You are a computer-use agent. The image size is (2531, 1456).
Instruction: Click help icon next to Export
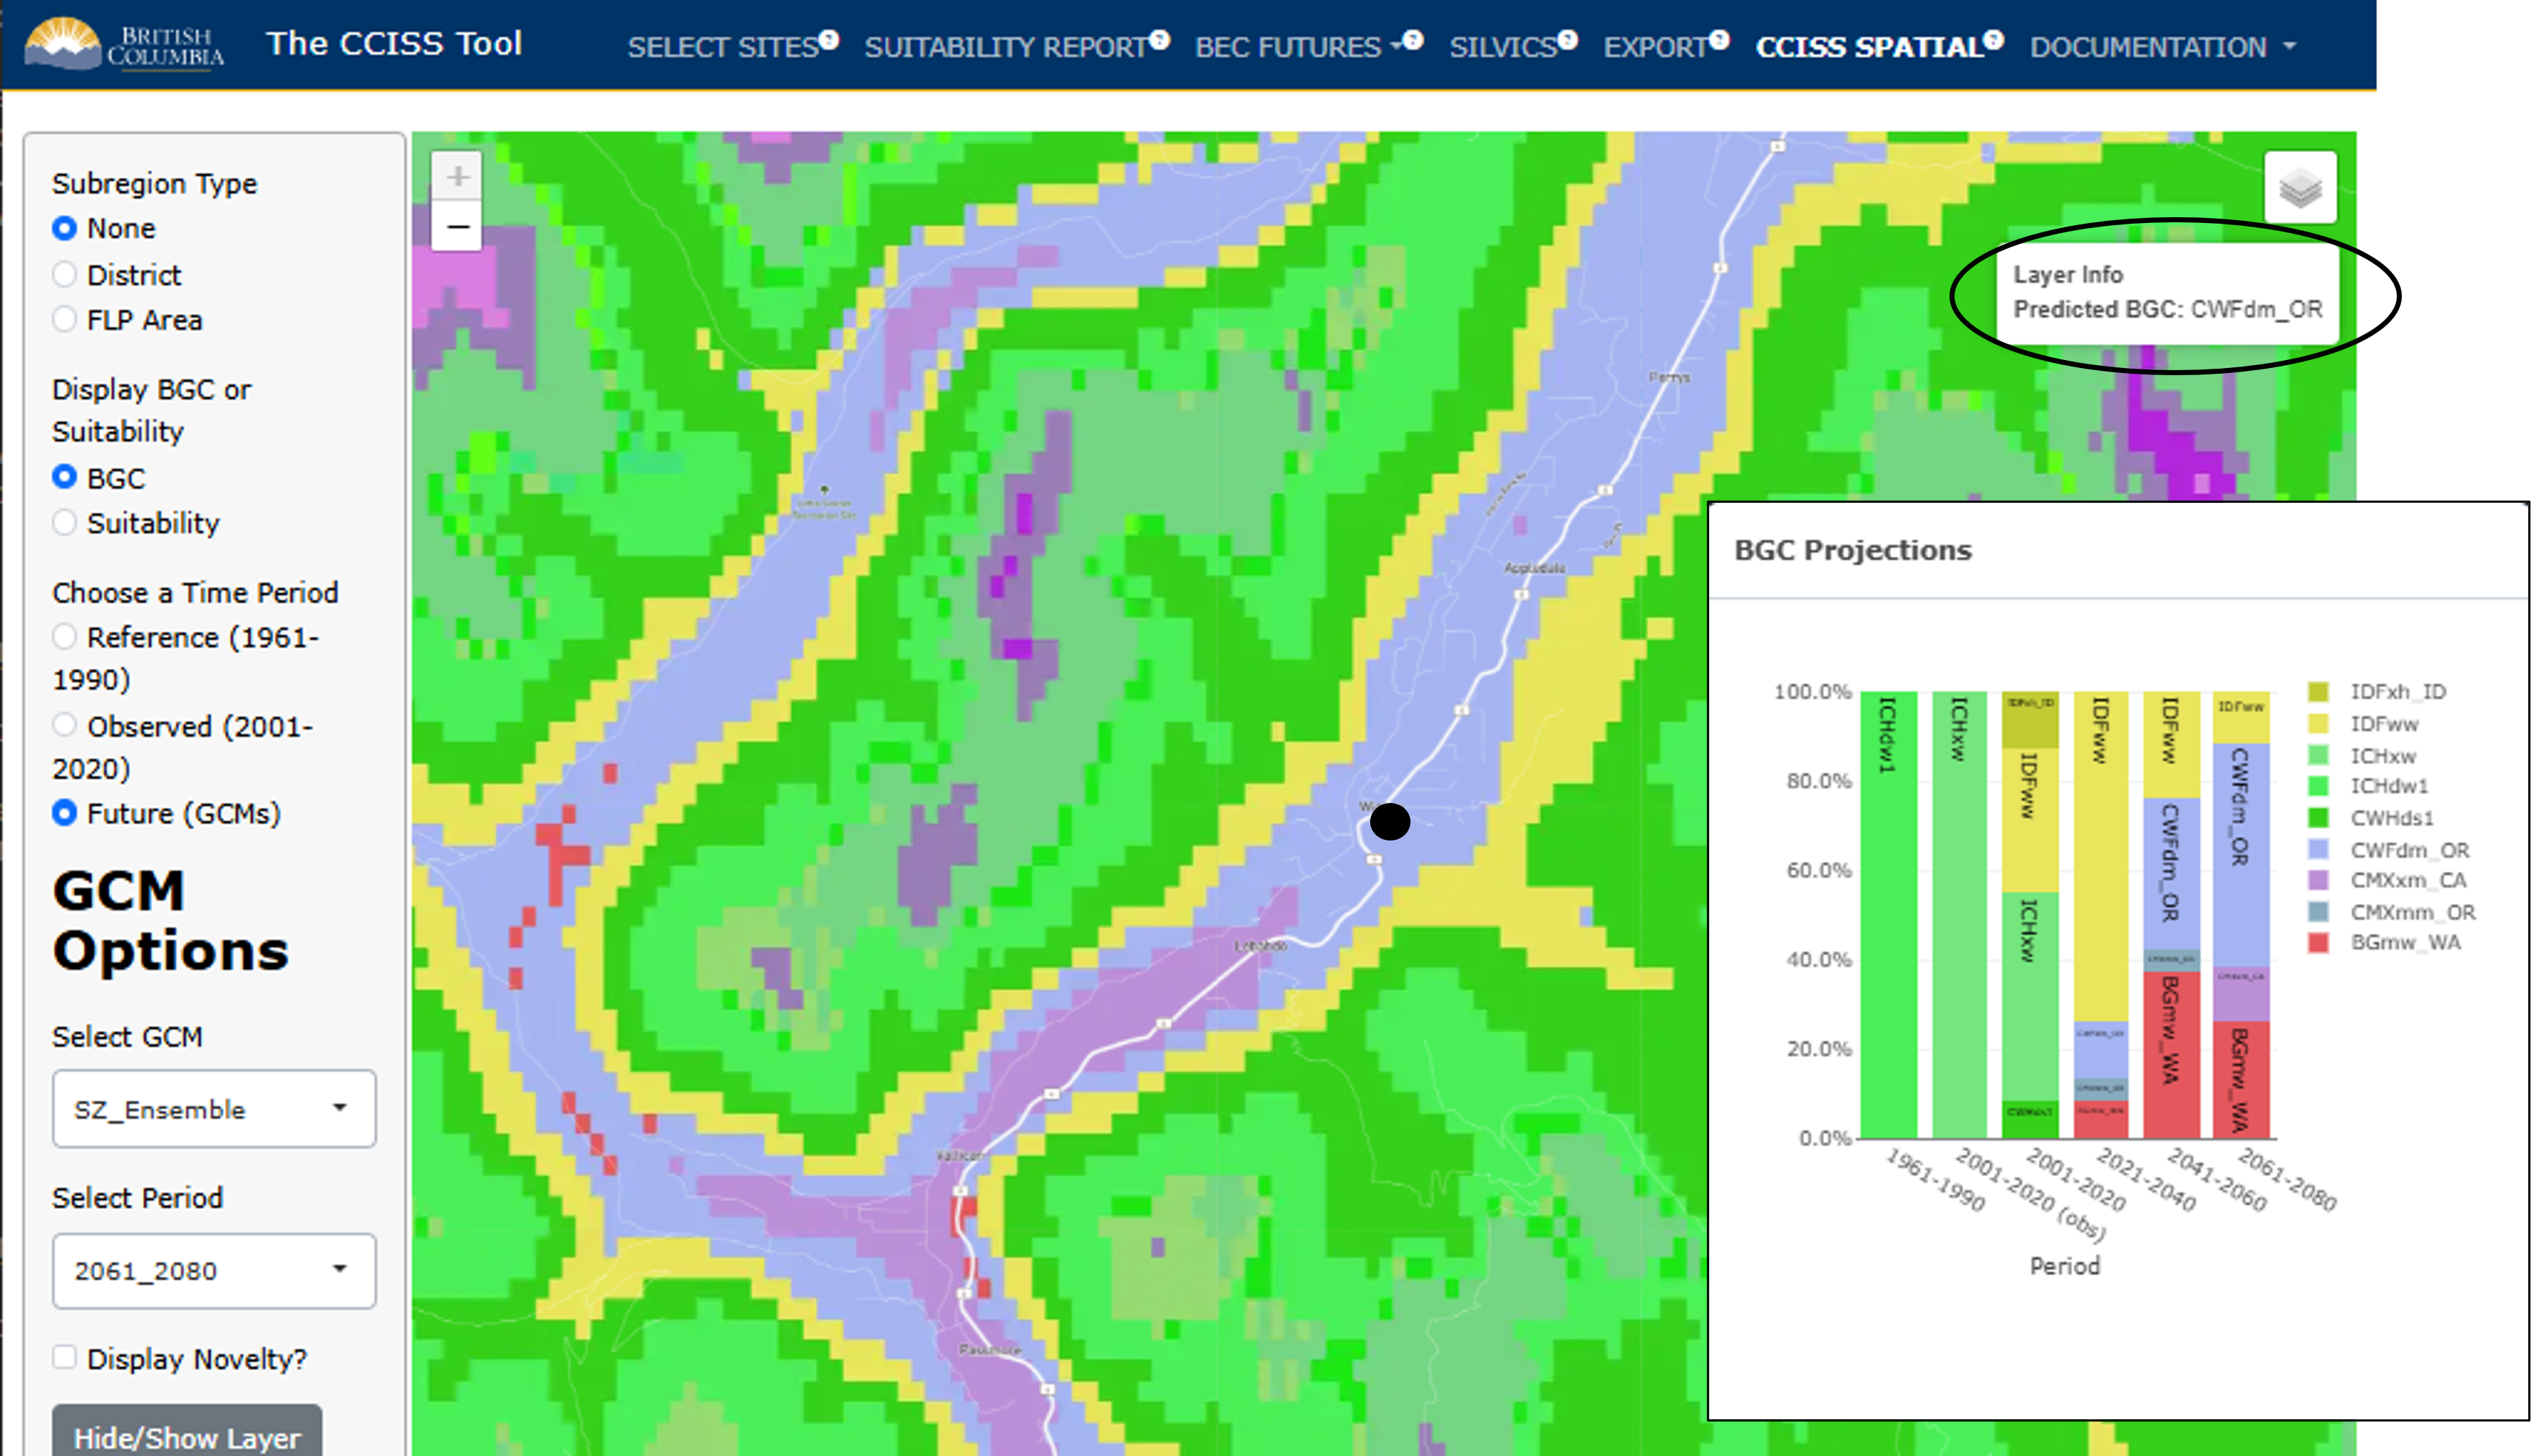[1719, 40]
